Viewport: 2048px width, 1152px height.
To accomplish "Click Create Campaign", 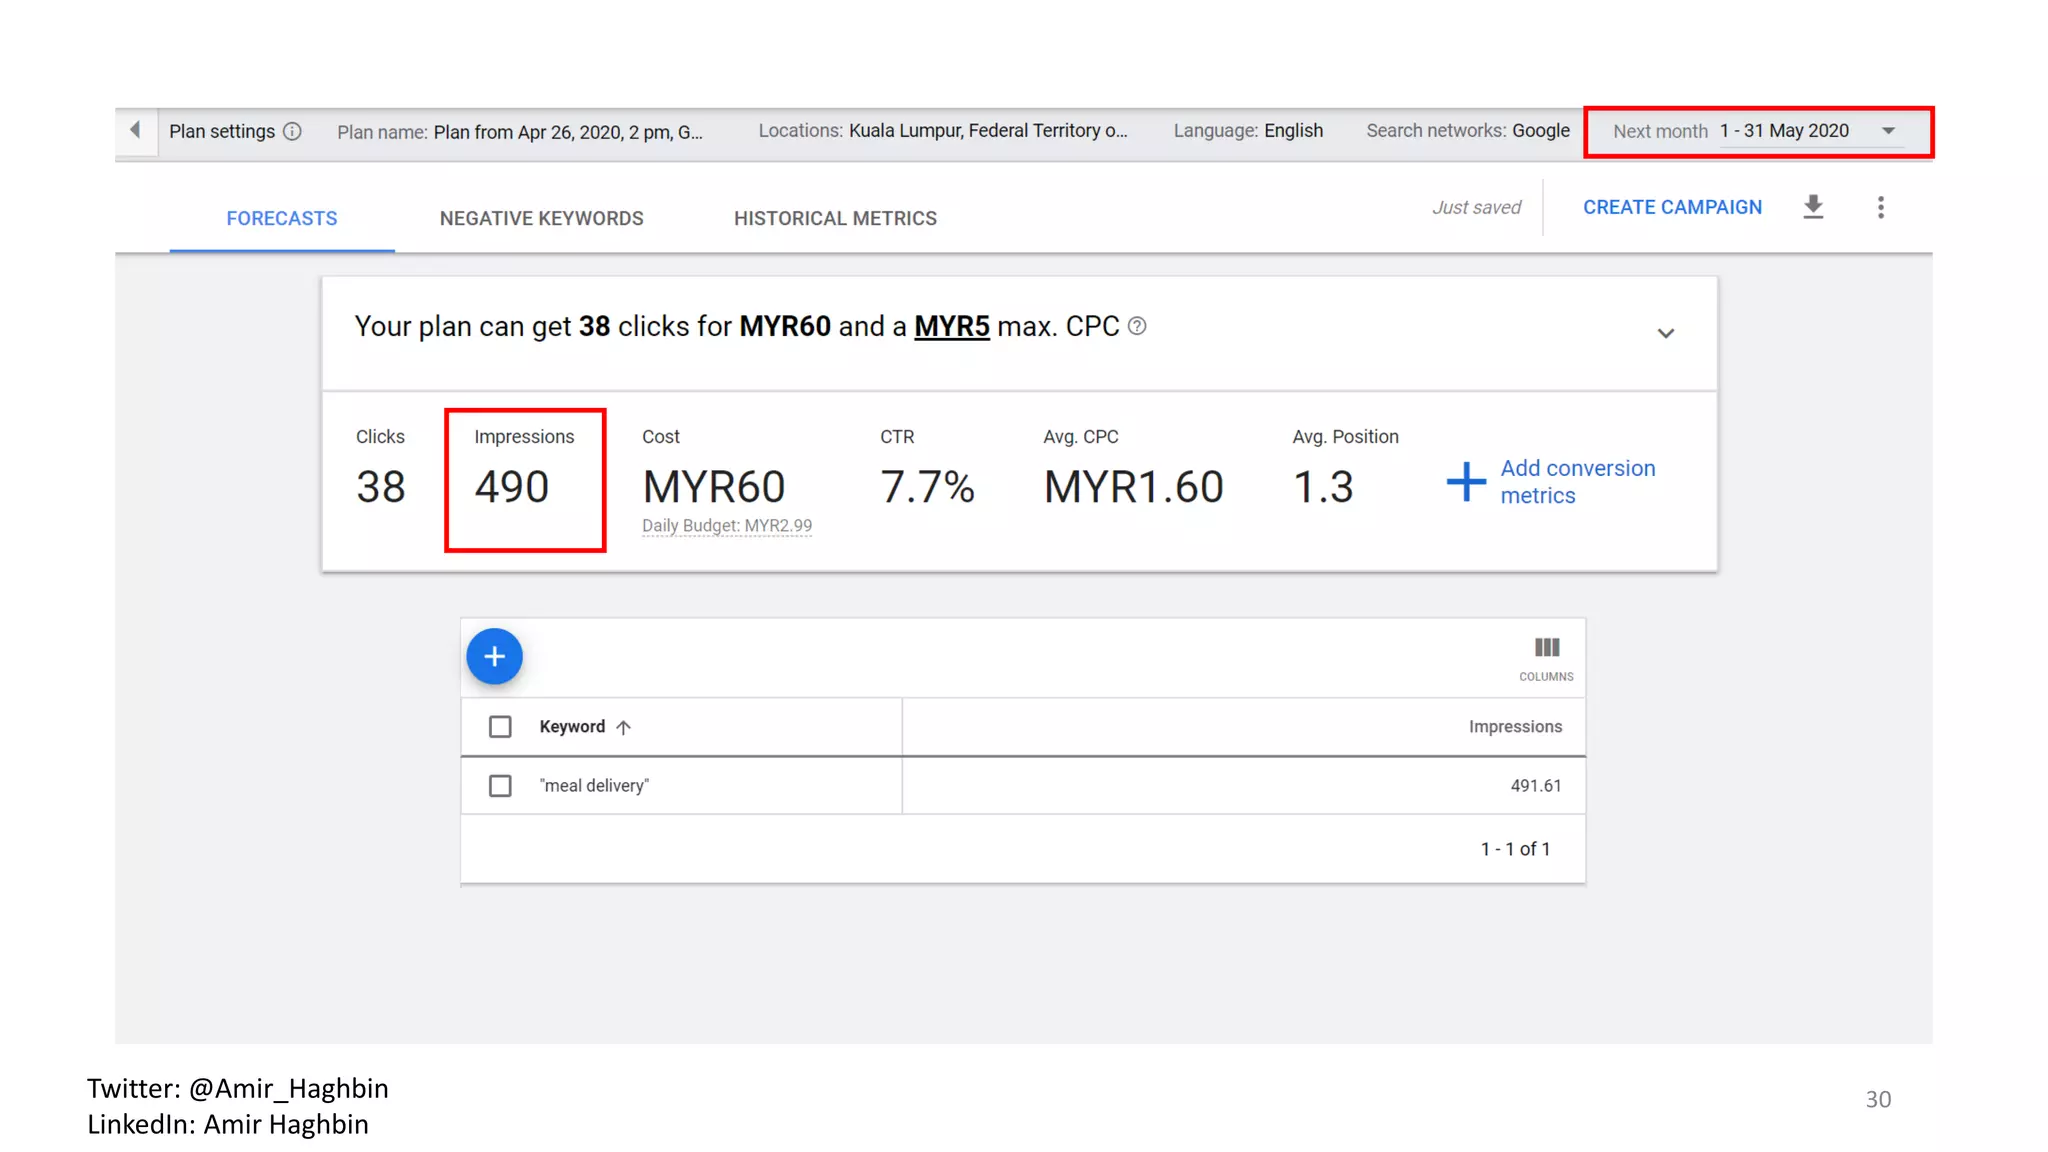I will tap(1672, 207).
